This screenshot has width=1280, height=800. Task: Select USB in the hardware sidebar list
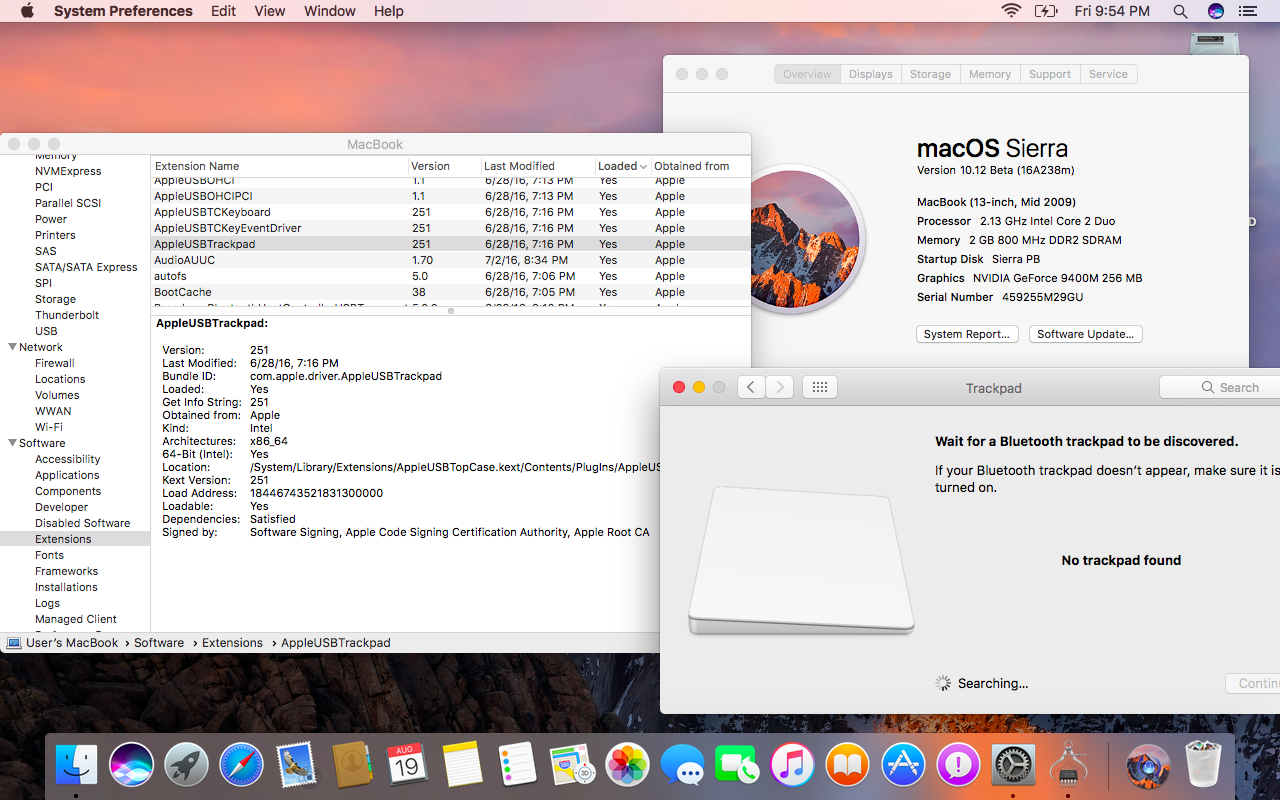(46, 331)
